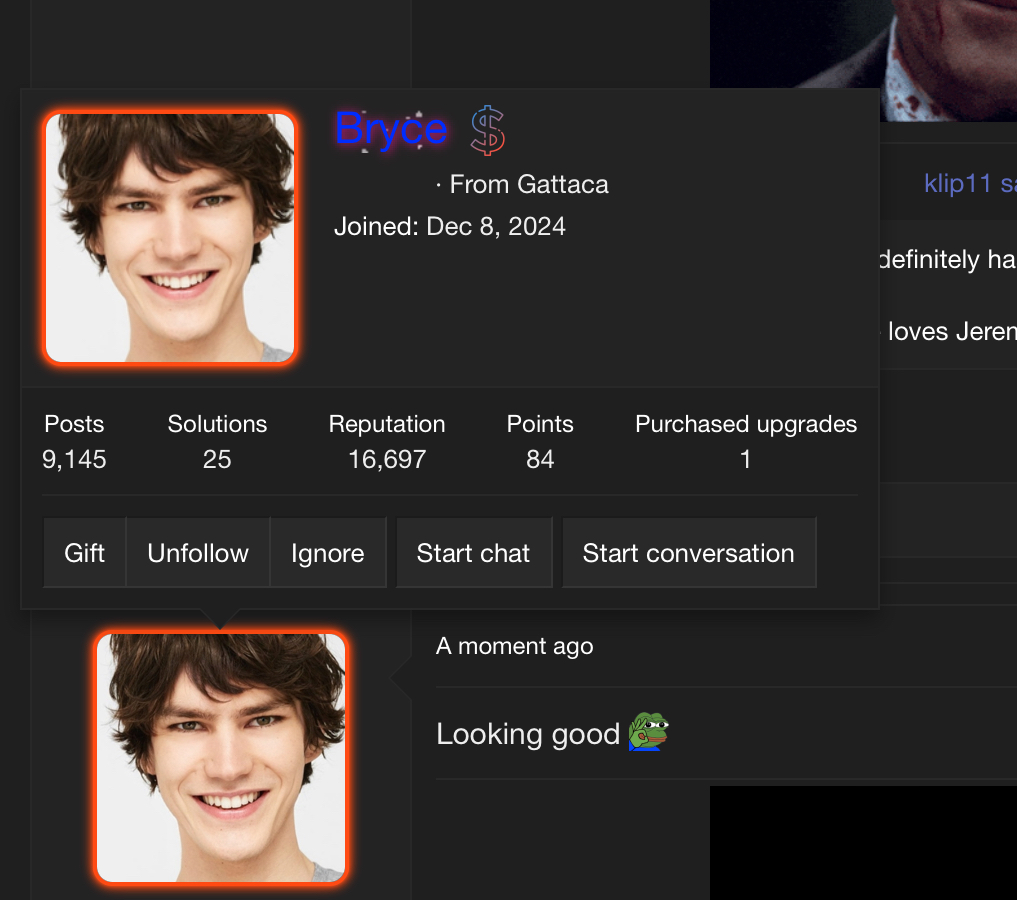Click the post author avatar below the card
This screenshot has height=900, width=1017.
point(221,757)
